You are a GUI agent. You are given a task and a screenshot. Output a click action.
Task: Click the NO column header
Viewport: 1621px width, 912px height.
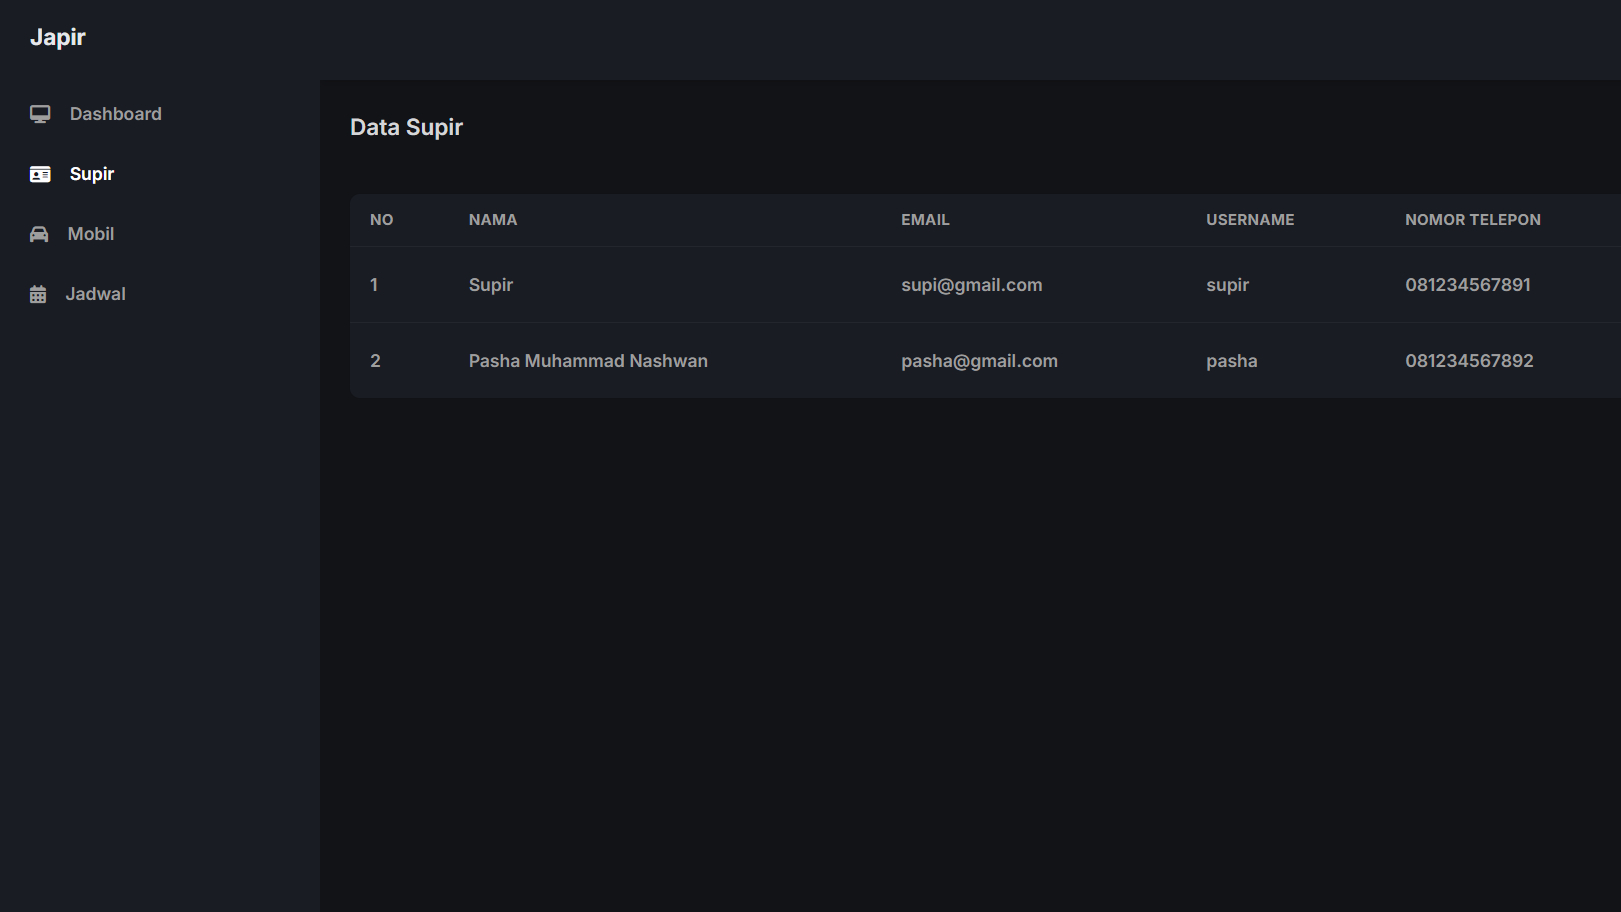coord(381,220)
